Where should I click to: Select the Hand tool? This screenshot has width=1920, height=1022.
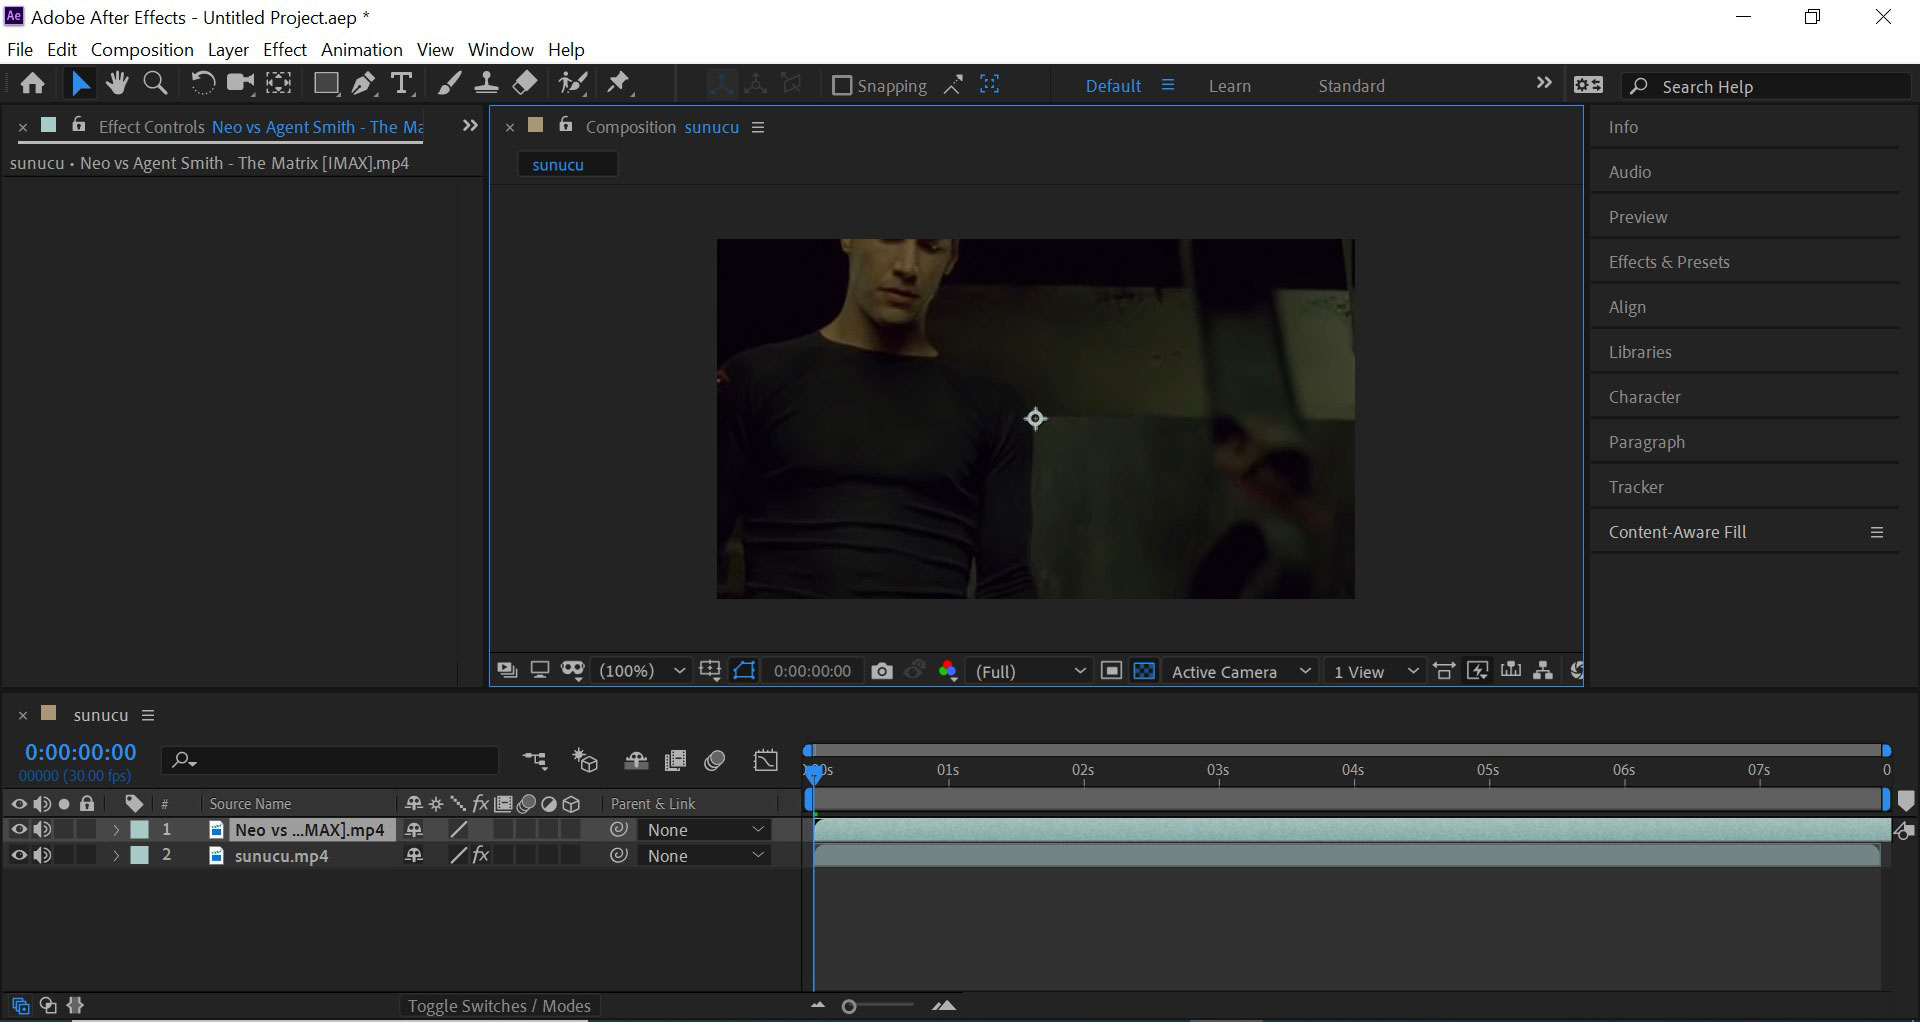117,84
